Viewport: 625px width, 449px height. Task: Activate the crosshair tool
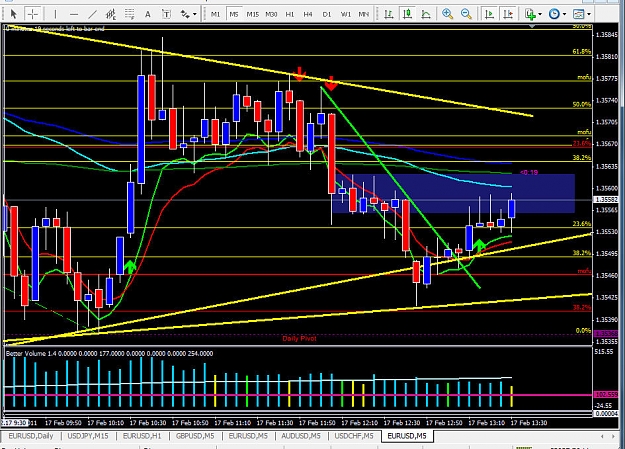click(x=33, y=14)
